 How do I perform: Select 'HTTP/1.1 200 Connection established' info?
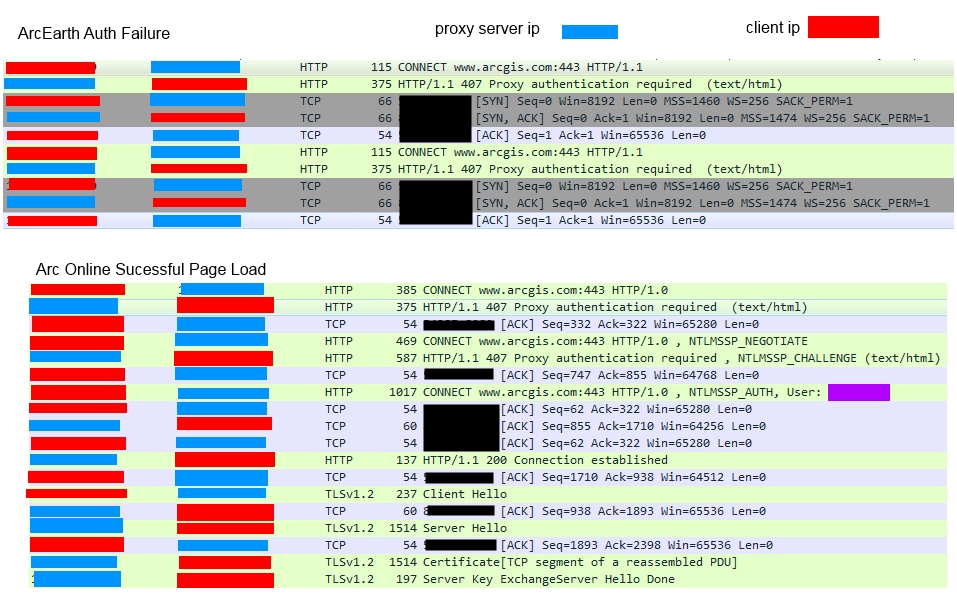[545, 460]
